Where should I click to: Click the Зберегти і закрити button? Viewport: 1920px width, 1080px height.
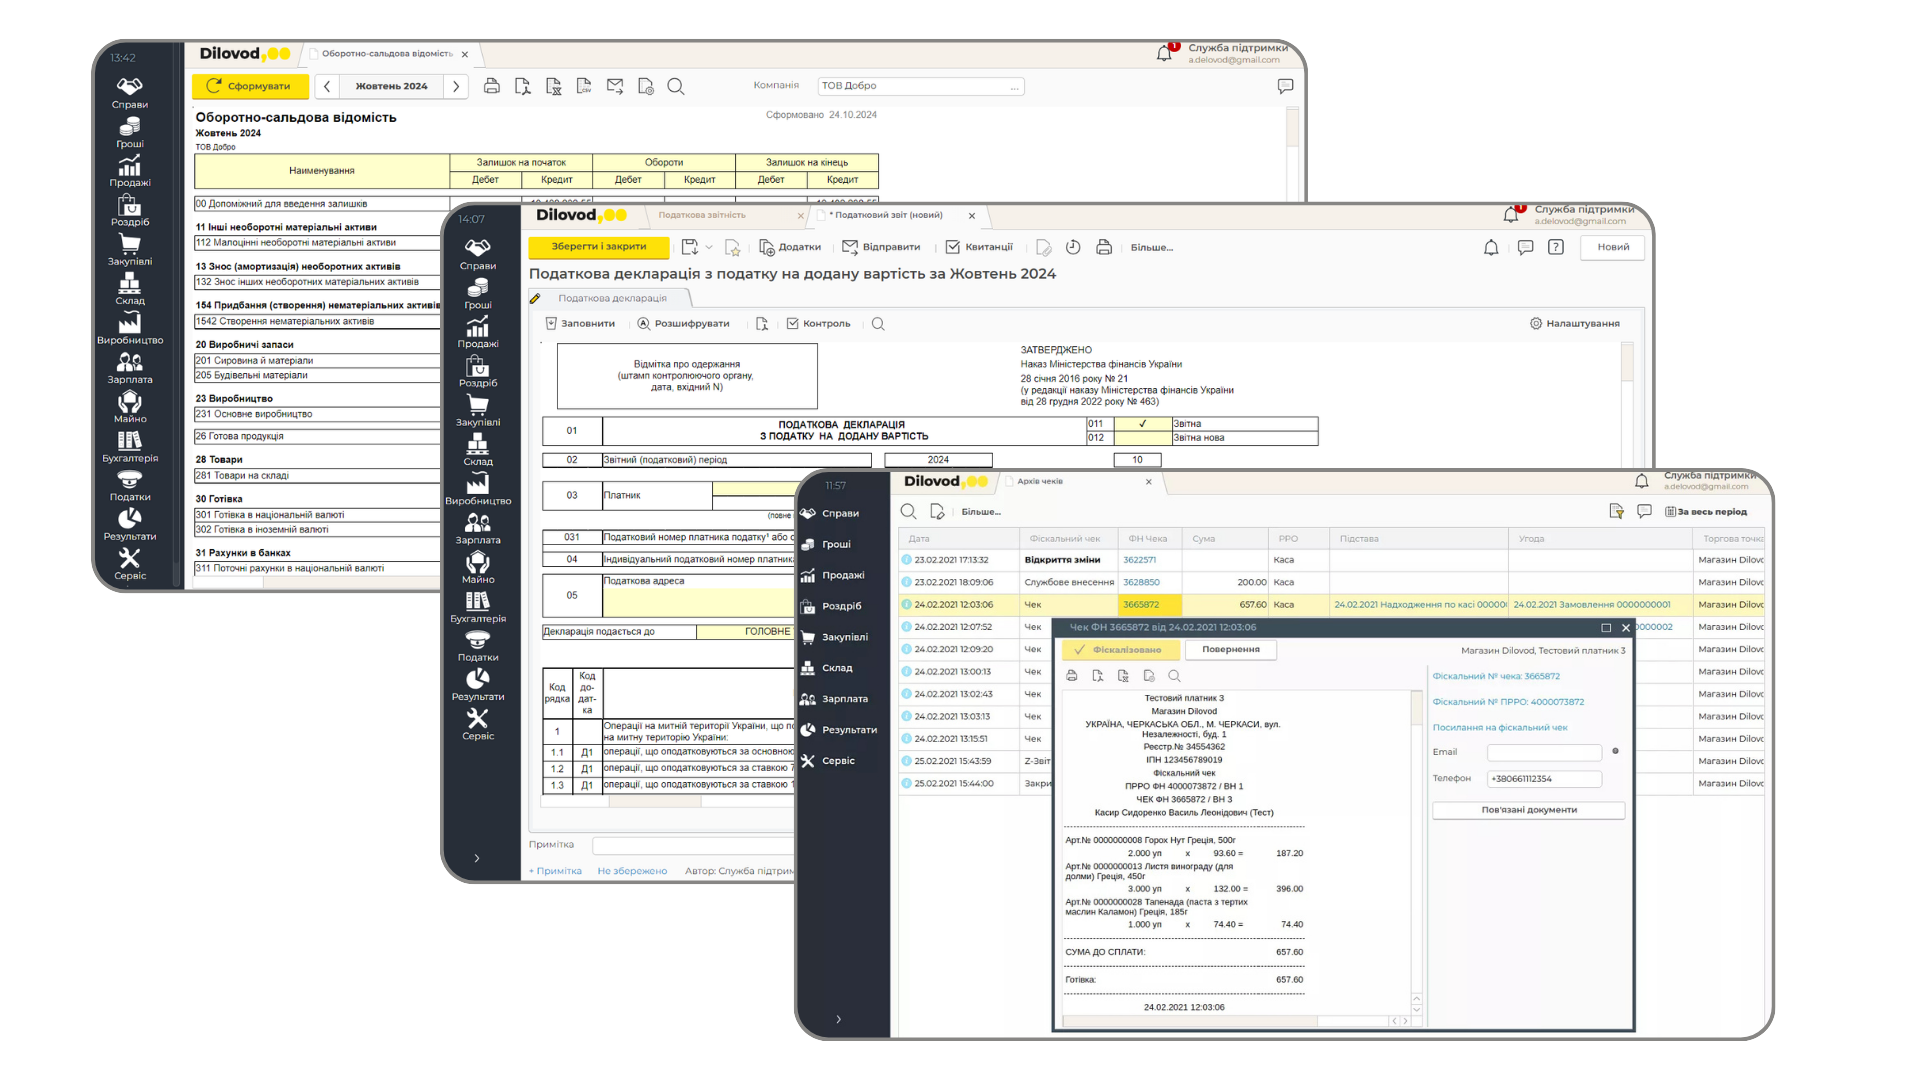[598, 246]
